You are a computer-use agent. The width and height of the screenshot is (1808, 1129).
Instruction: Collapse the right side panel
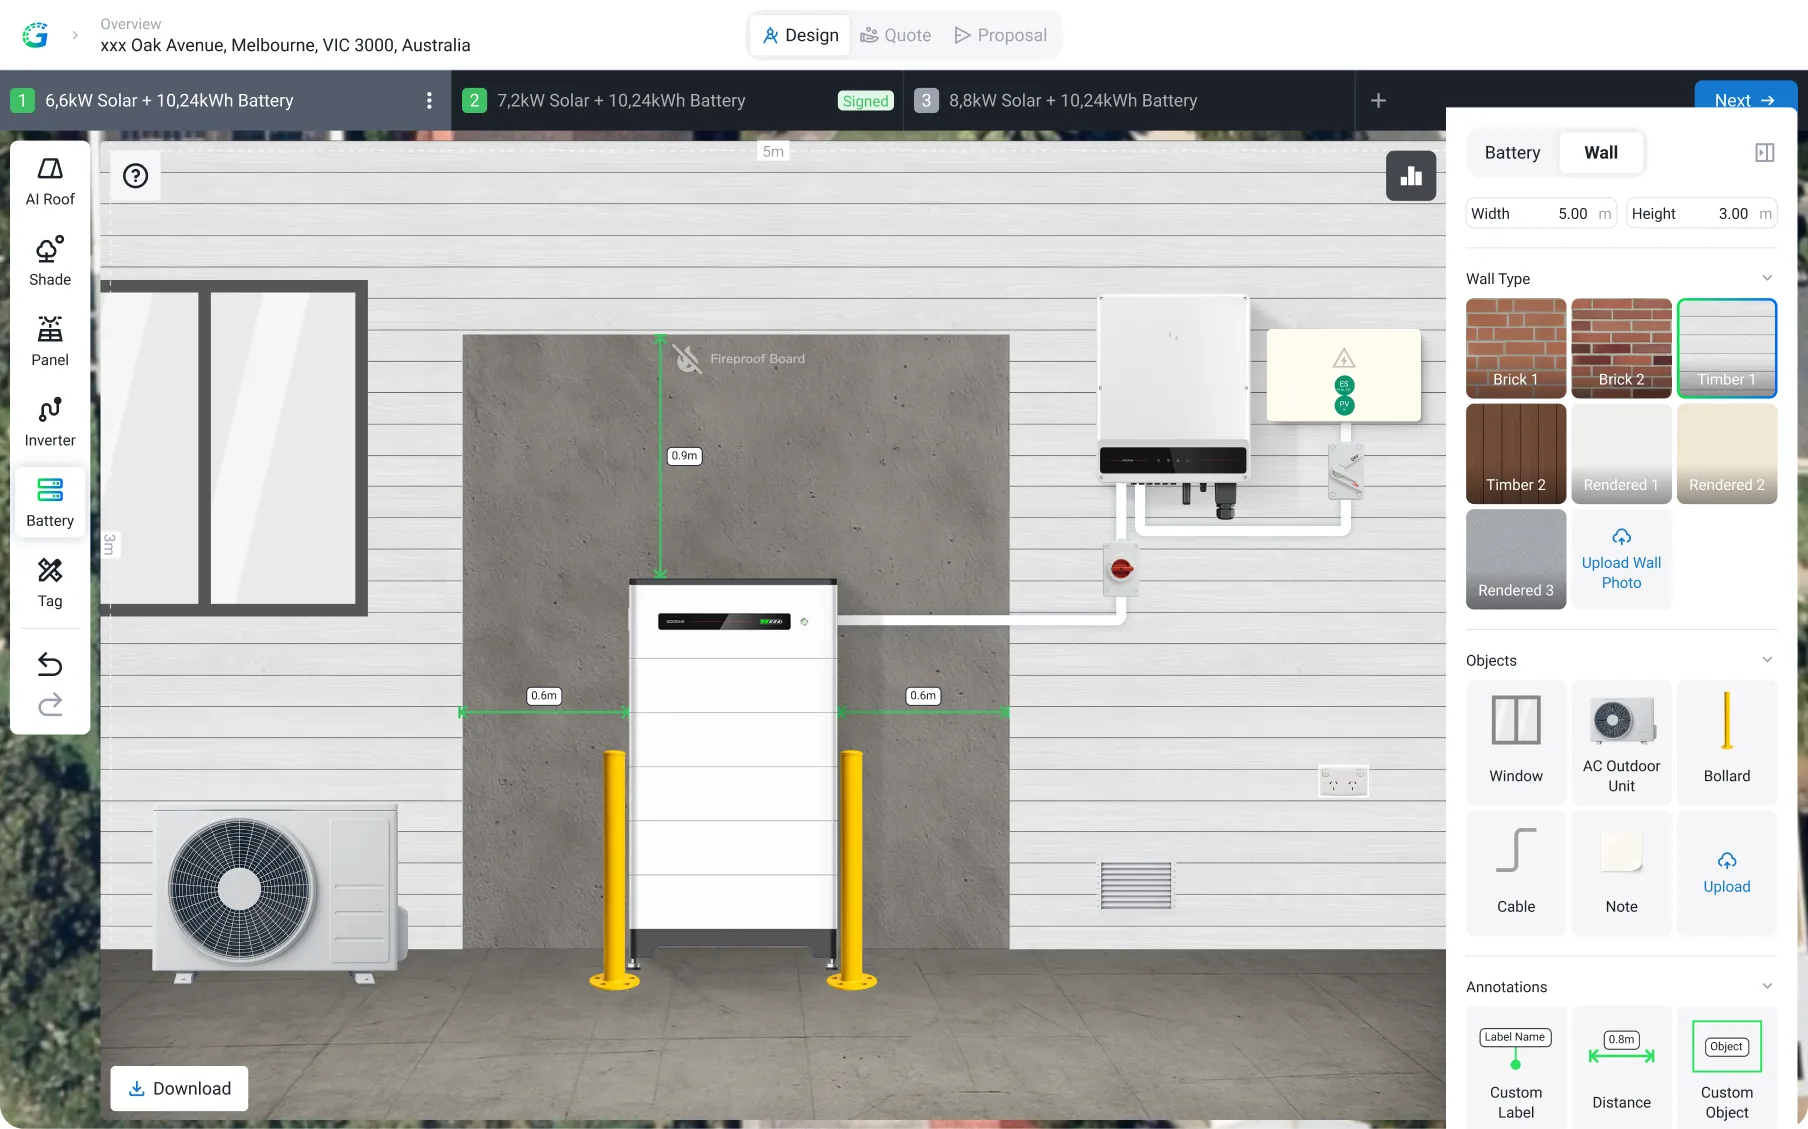(1764, 153)
